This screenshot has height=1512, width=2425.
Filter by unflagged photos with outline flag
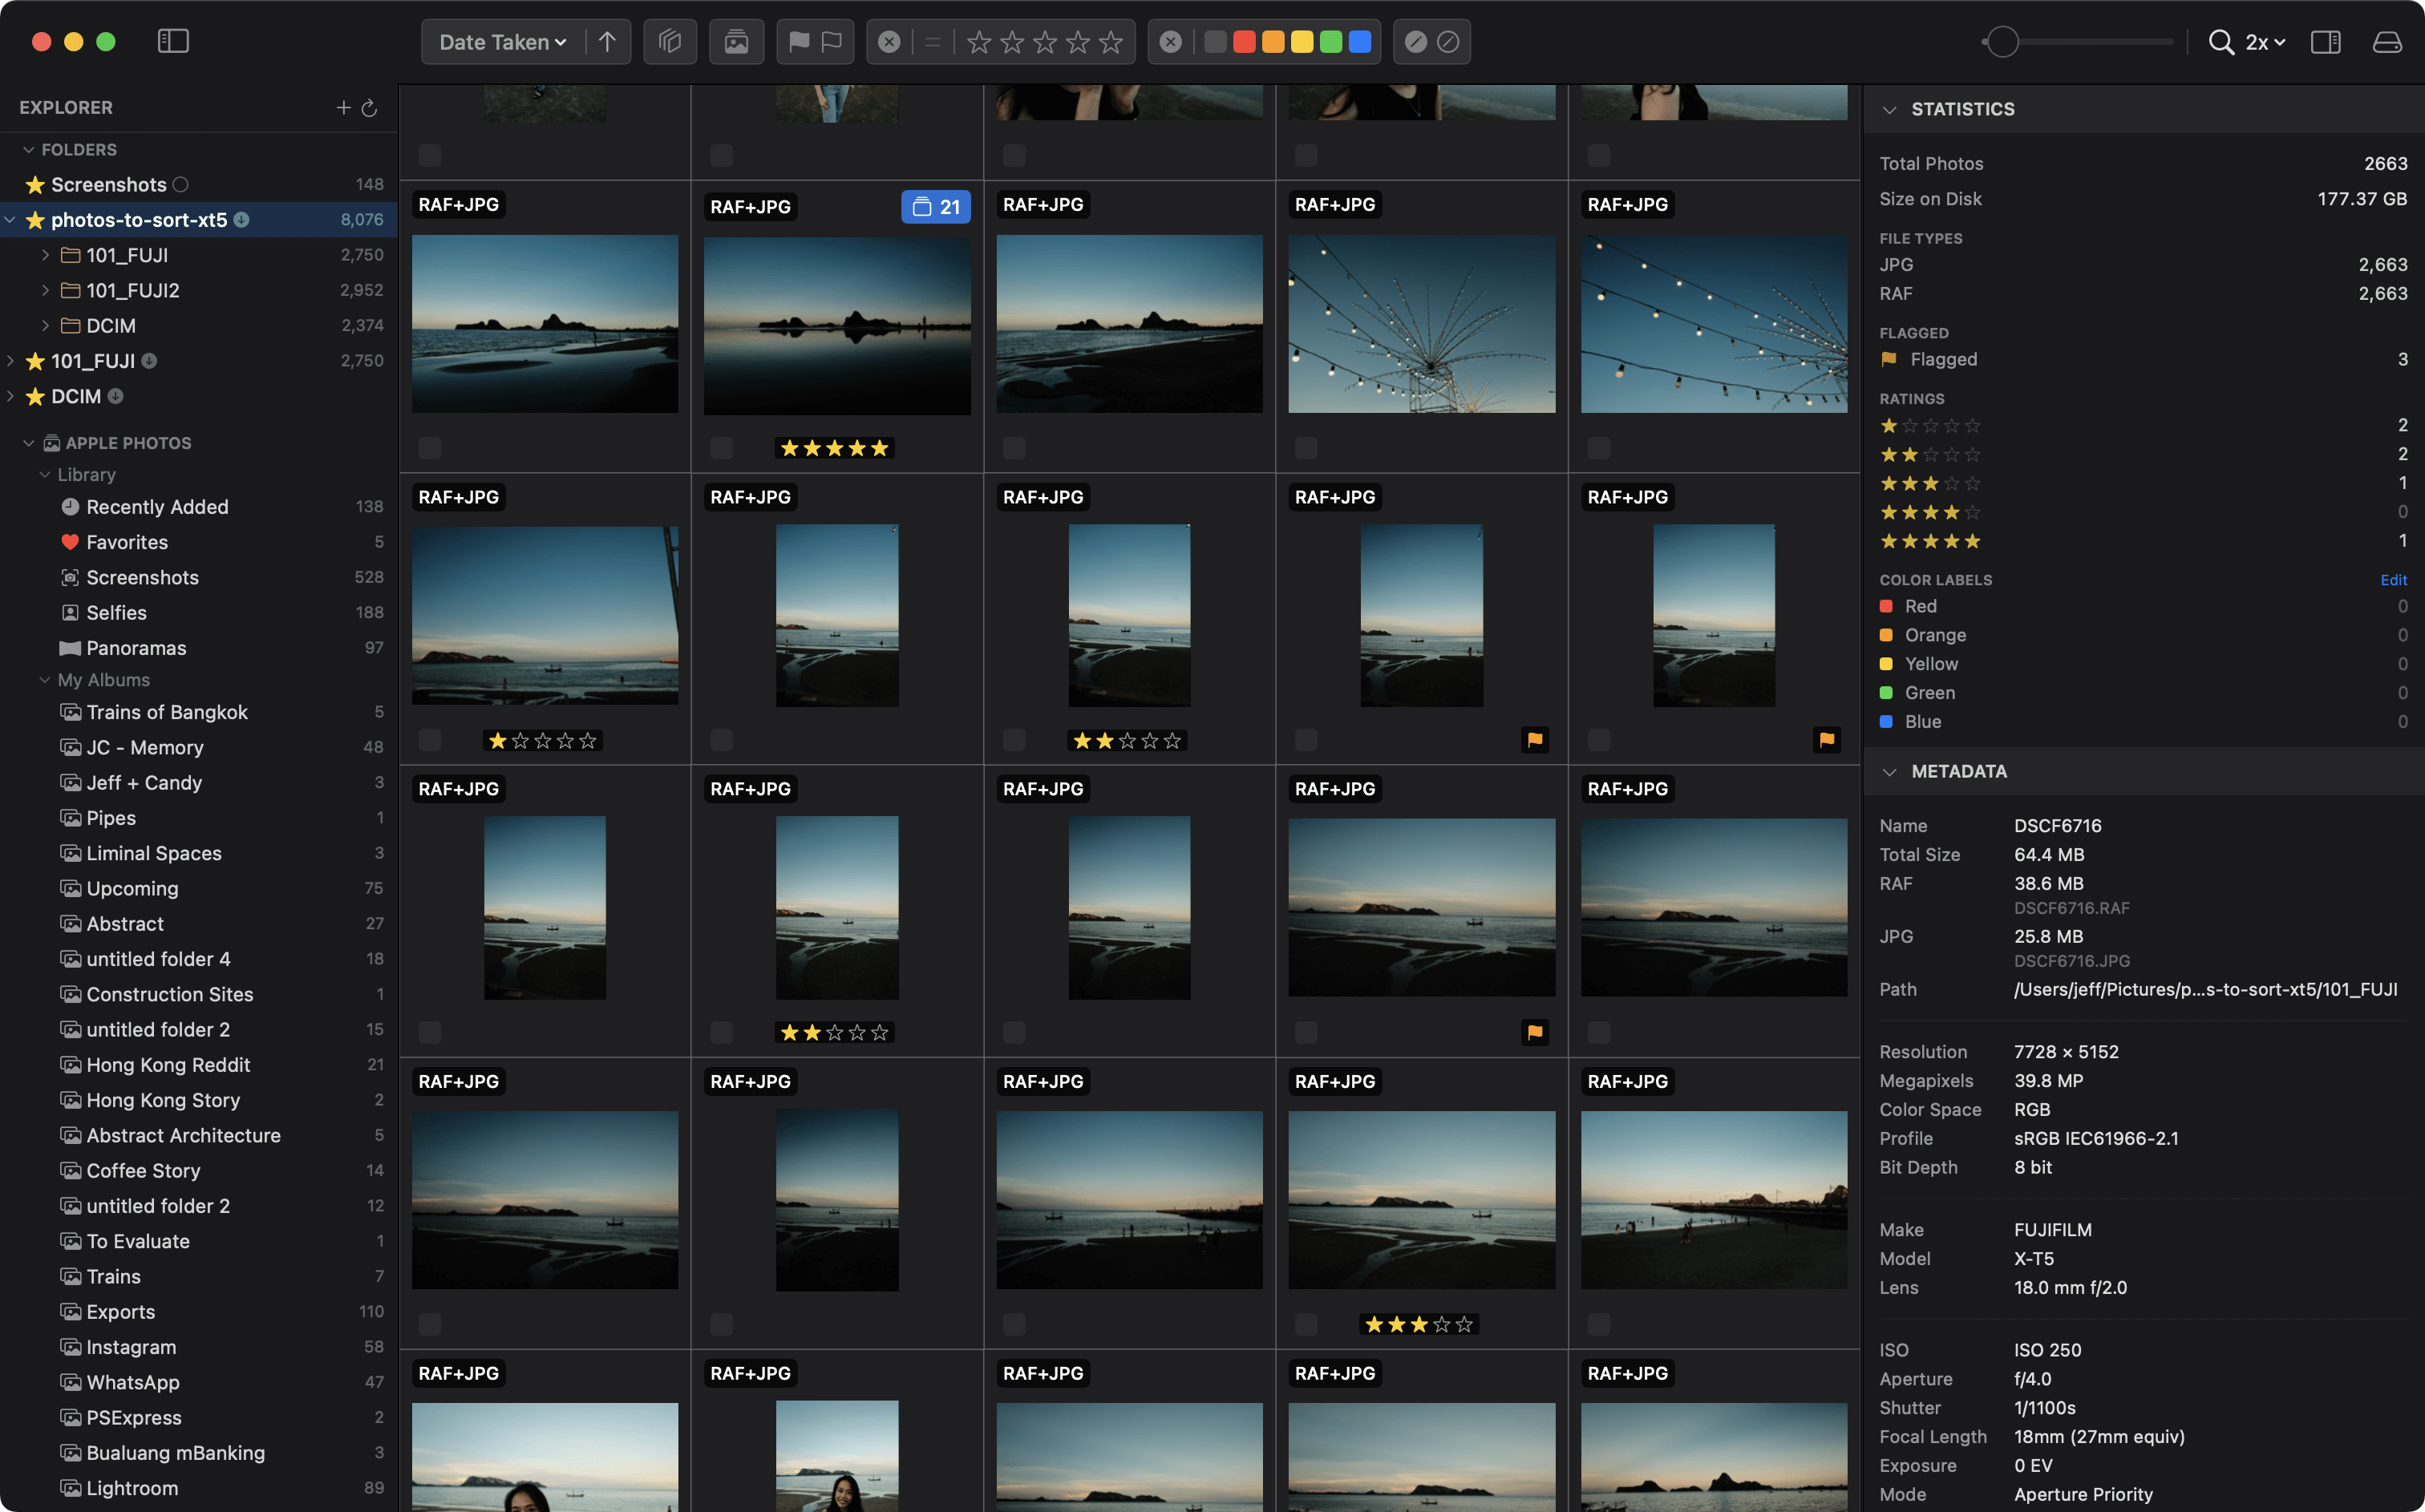click(832, 41)
